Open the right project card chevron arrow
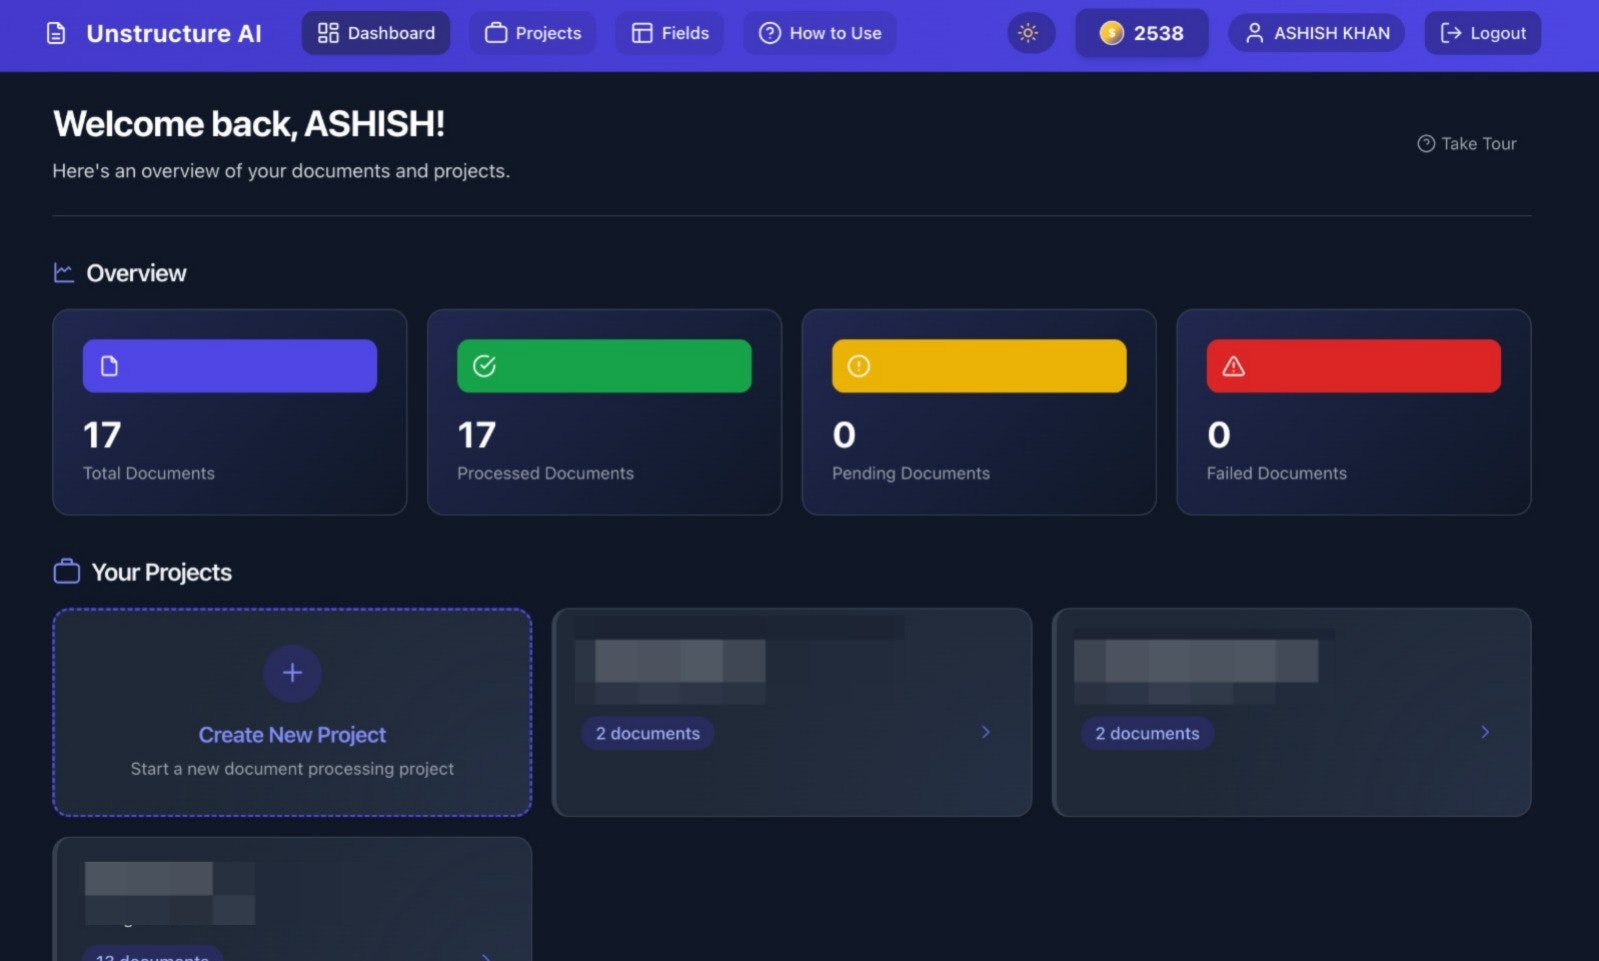Screen dimensions: 1599x961 (1485, 732)
